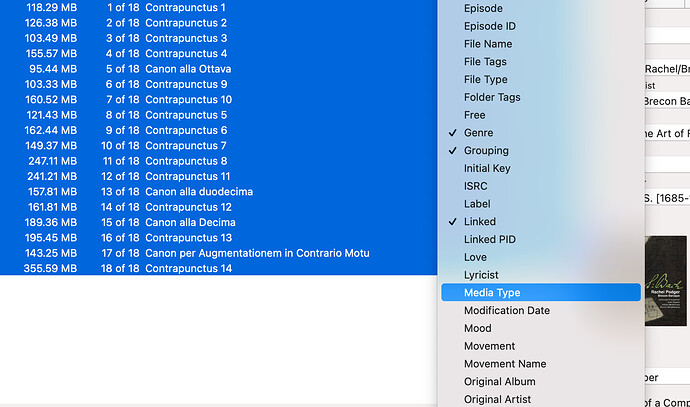Viewport: 690px width, 407px height.
Task: Select the Canon alla Ottava track
Action: (x=189, y=69)
